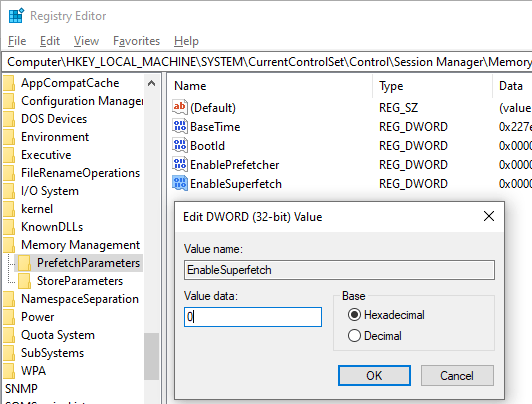532x404 pixels.
Task: Select the WPA key label
Action: click(33, 371)
